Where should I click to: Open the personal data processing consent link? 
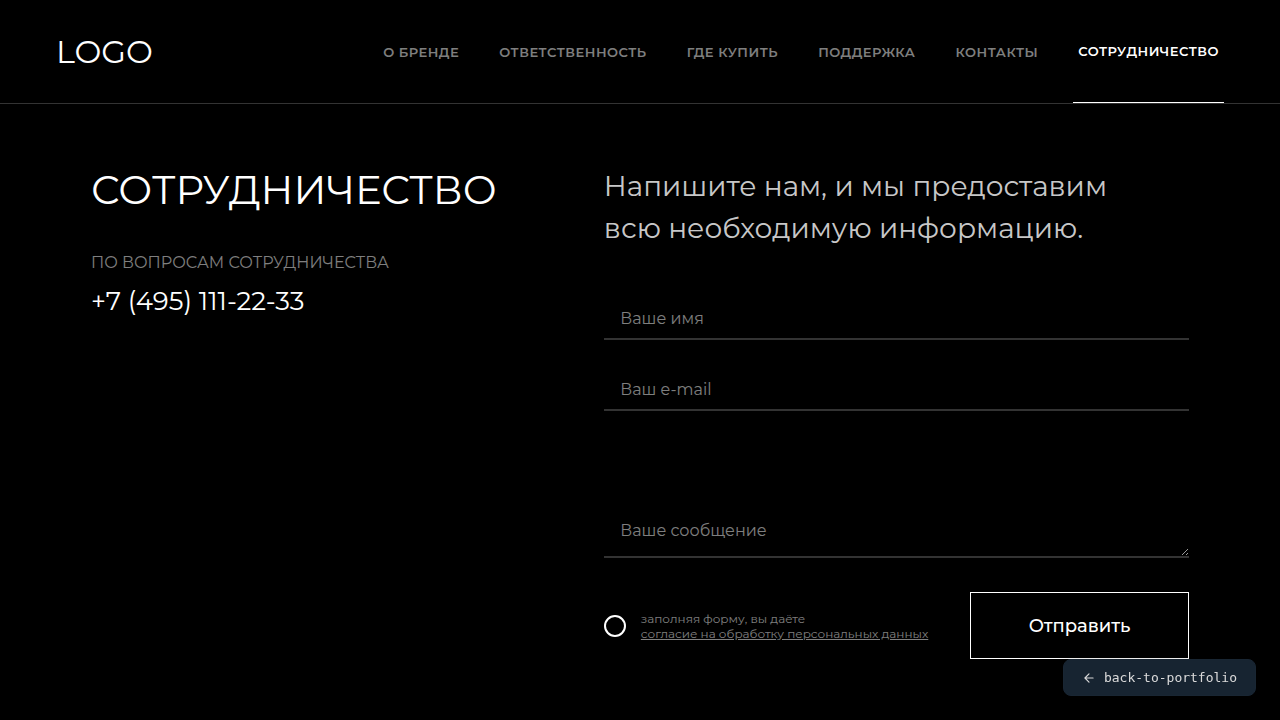click(784, 634)
